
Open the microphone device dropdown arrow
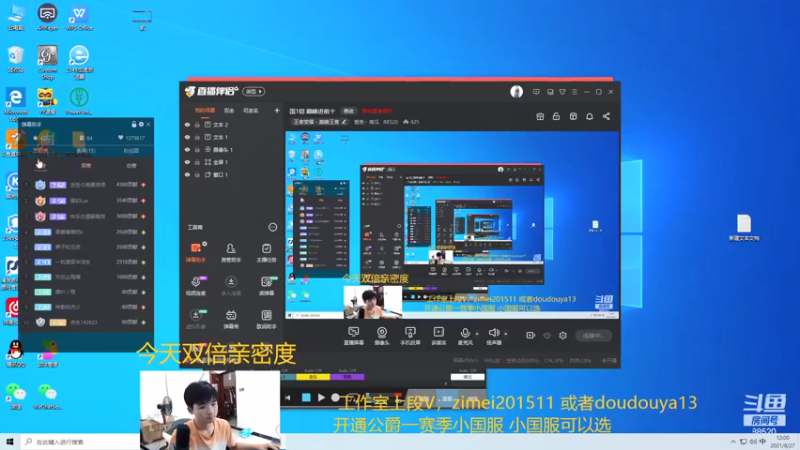coord(477,334)
